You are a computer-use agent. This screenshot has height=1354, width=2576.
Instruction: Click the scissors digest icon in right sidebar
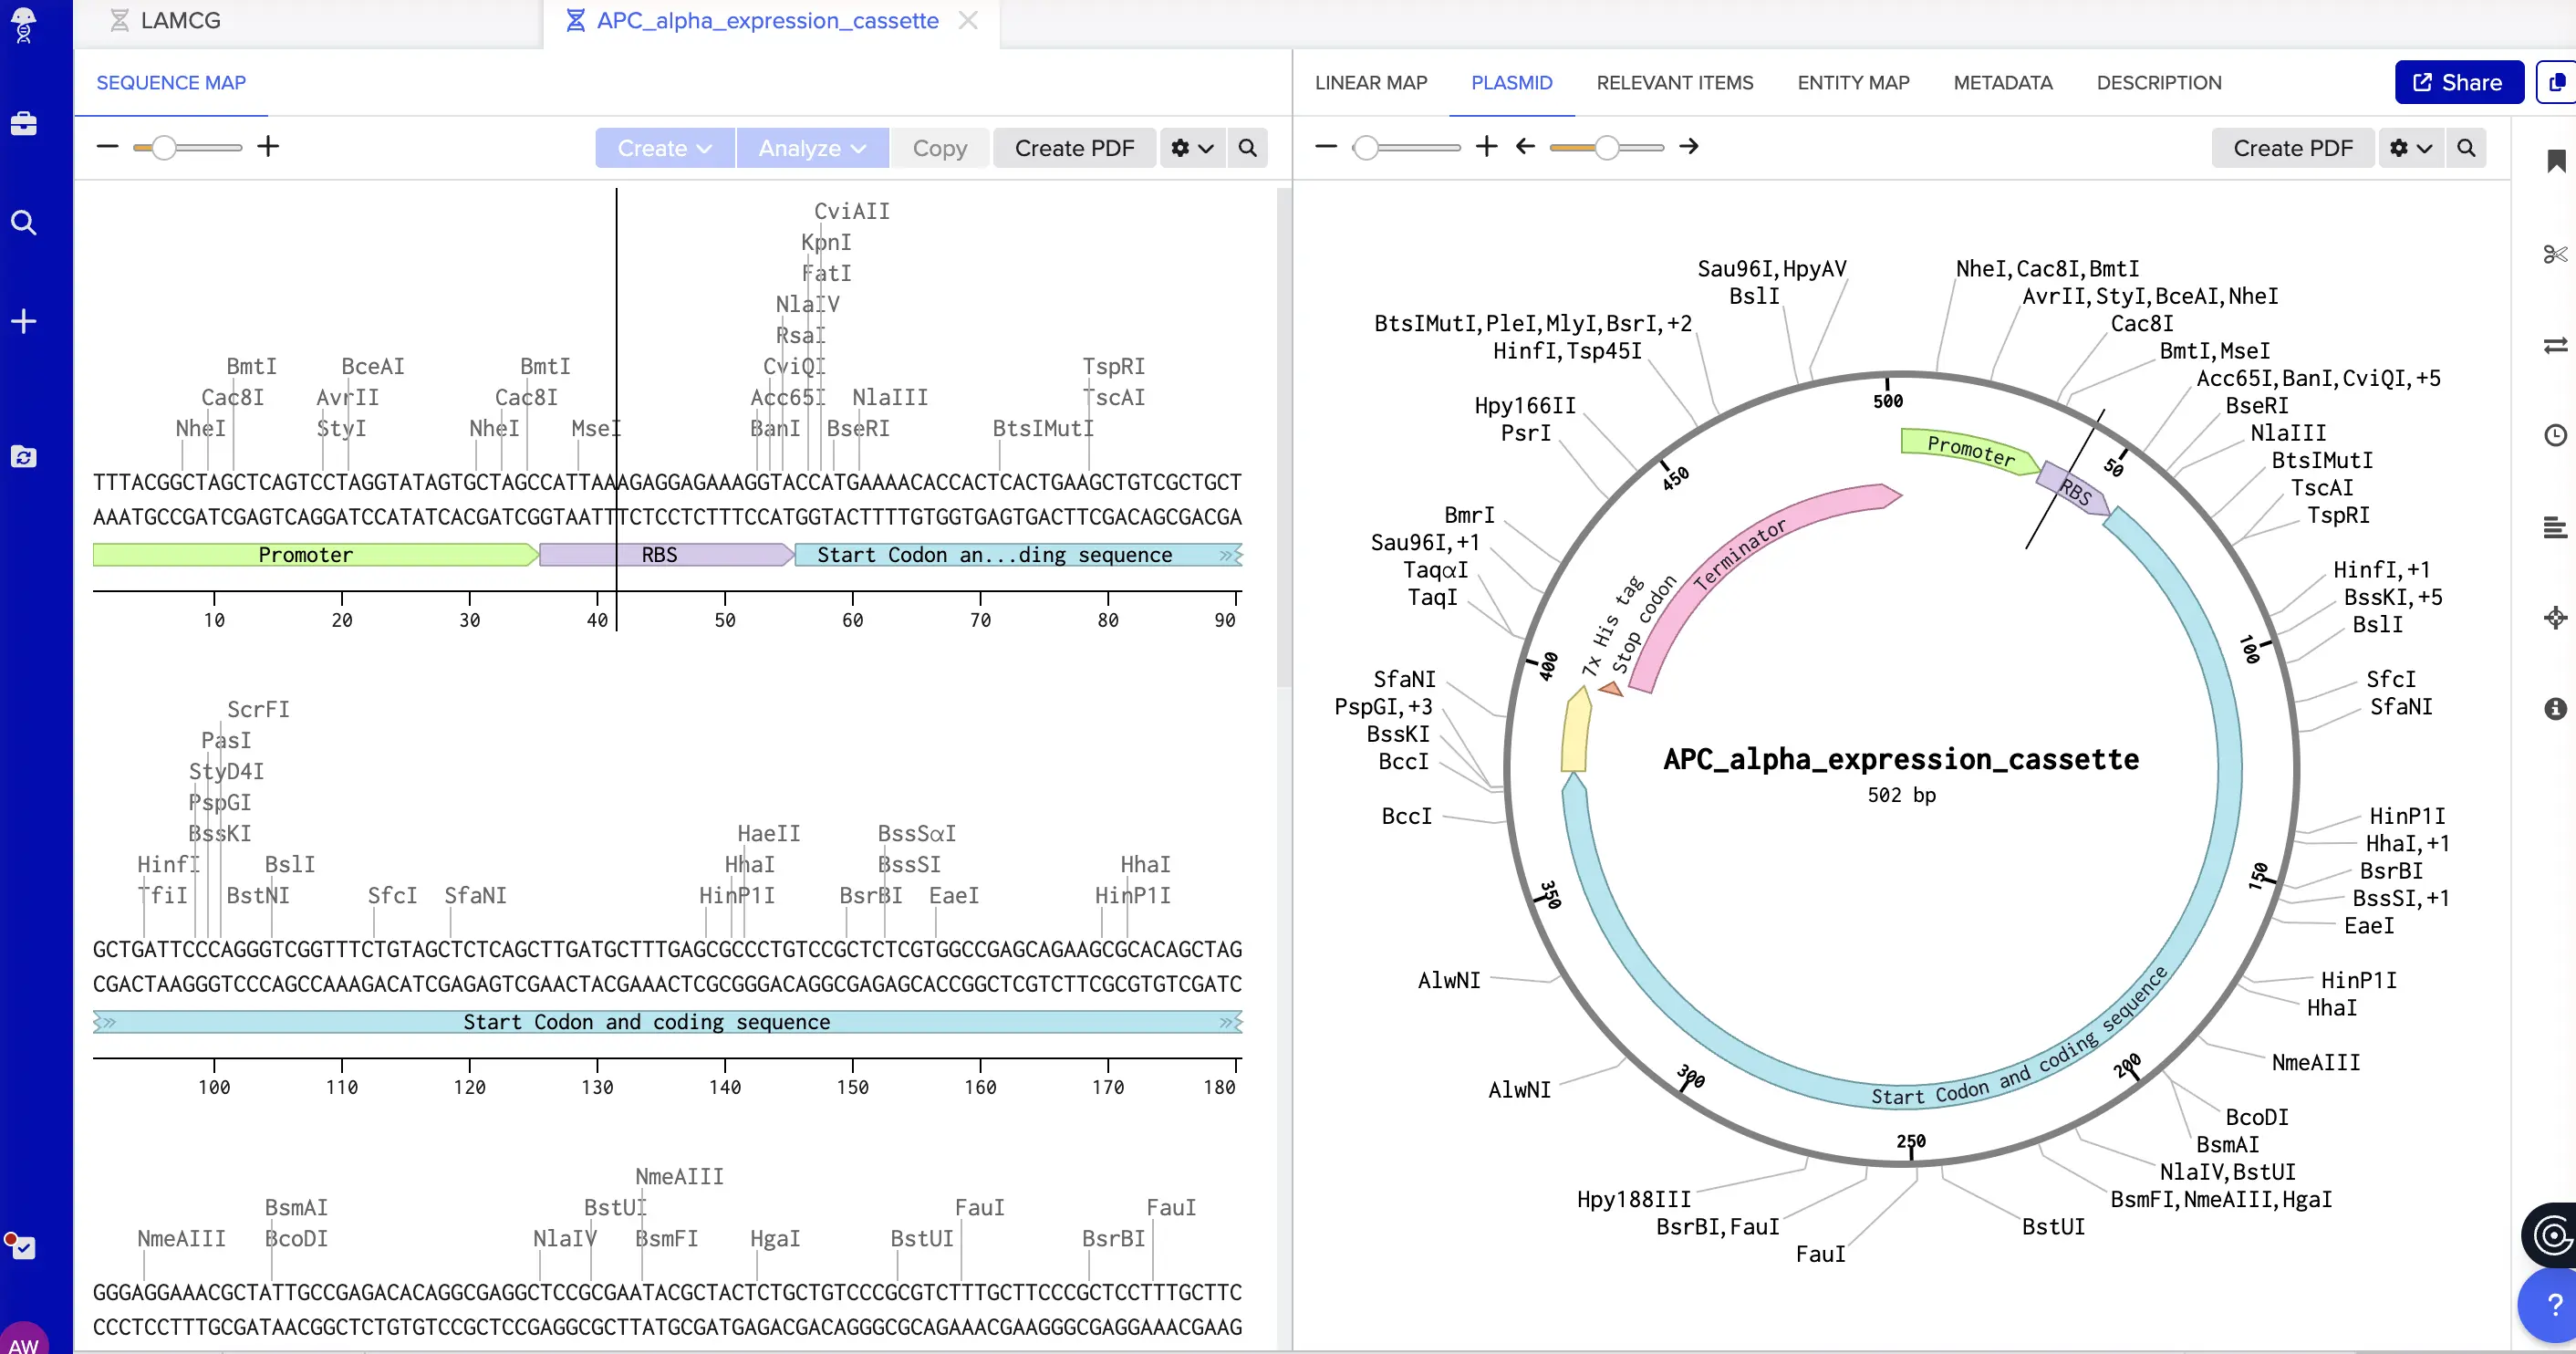(2555, 254)
